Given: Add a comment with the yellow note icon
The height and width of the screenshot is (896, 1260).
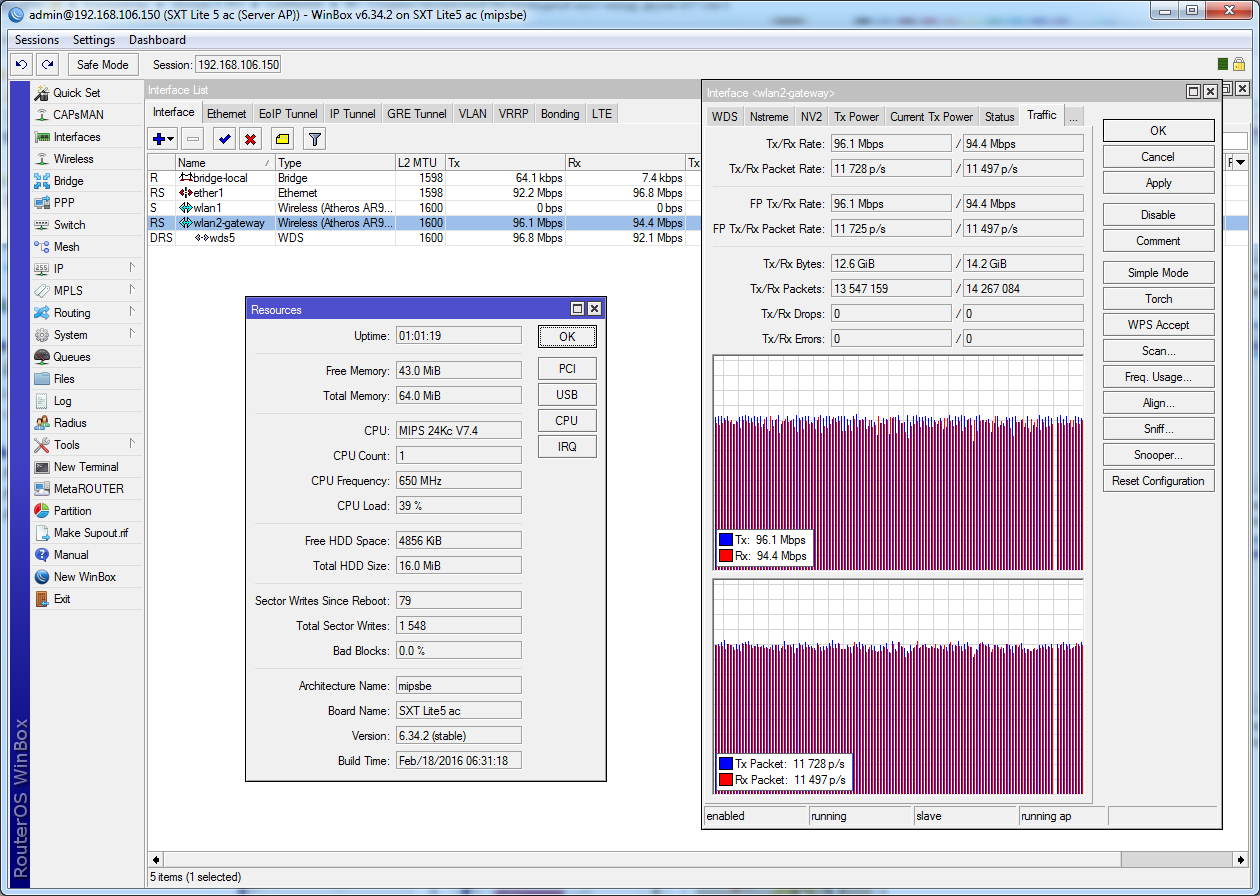Looking at the screenshot, I should [x=282, y=139].
